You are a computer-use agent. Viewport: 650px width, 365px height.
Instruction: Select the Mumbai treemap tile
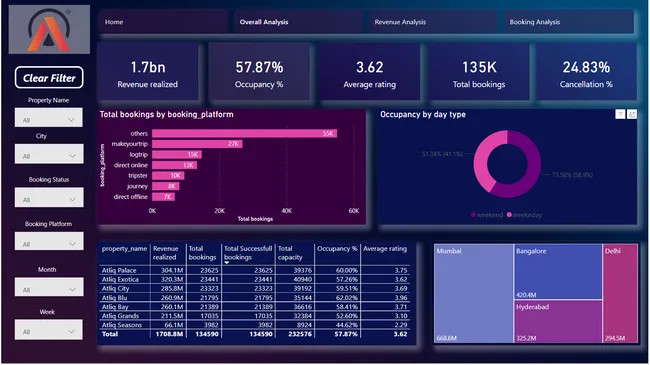click(x=473, y=293)
